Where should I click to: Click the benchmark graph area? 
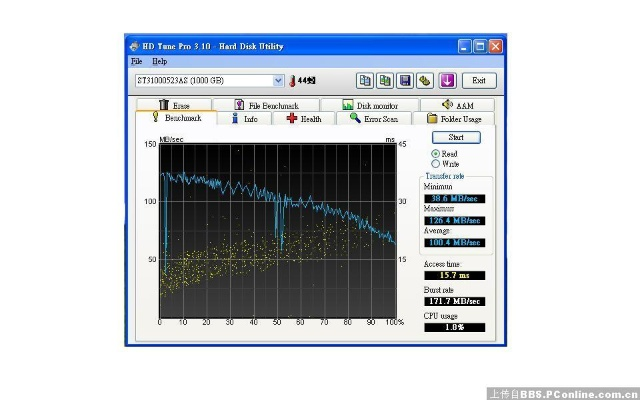[278, 230]
